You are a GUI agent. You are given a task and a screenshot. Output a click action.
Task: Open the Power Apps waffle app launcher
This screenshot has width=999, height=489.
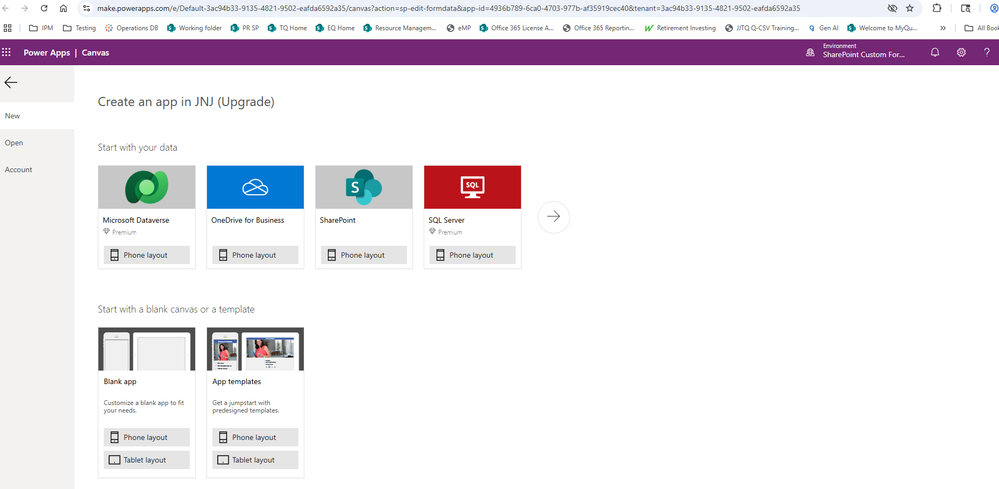pyautogui.click(x=6, y=53)
